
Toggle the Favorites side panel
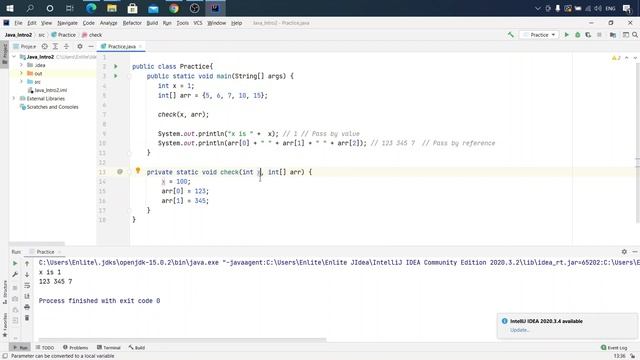coord(5,325)
